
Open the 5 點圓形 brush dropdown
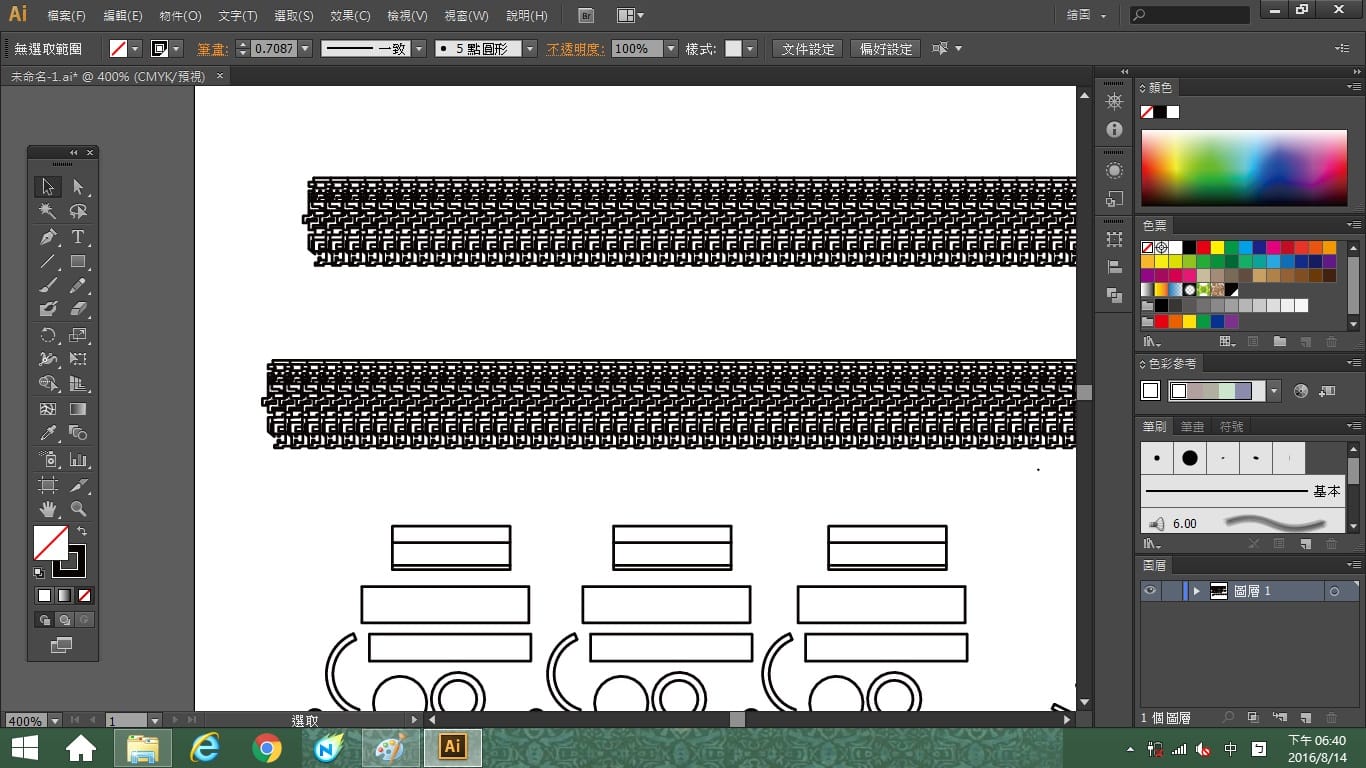point(530,48)
